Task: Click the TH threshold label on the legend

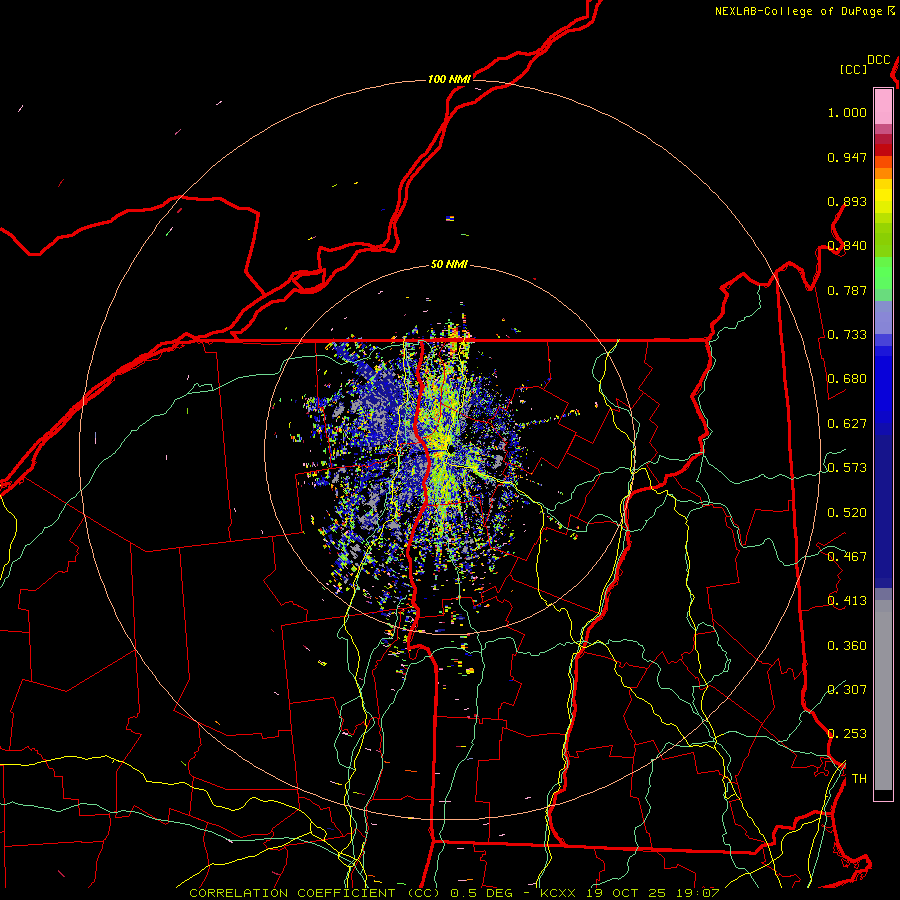Action: (x=859, y=779)
